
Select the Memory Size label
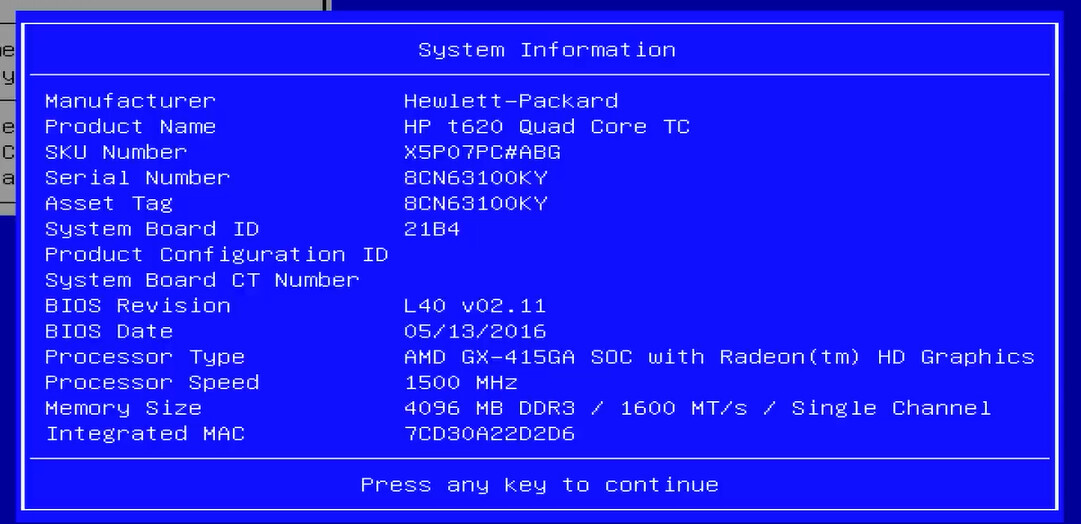point(123,408)
